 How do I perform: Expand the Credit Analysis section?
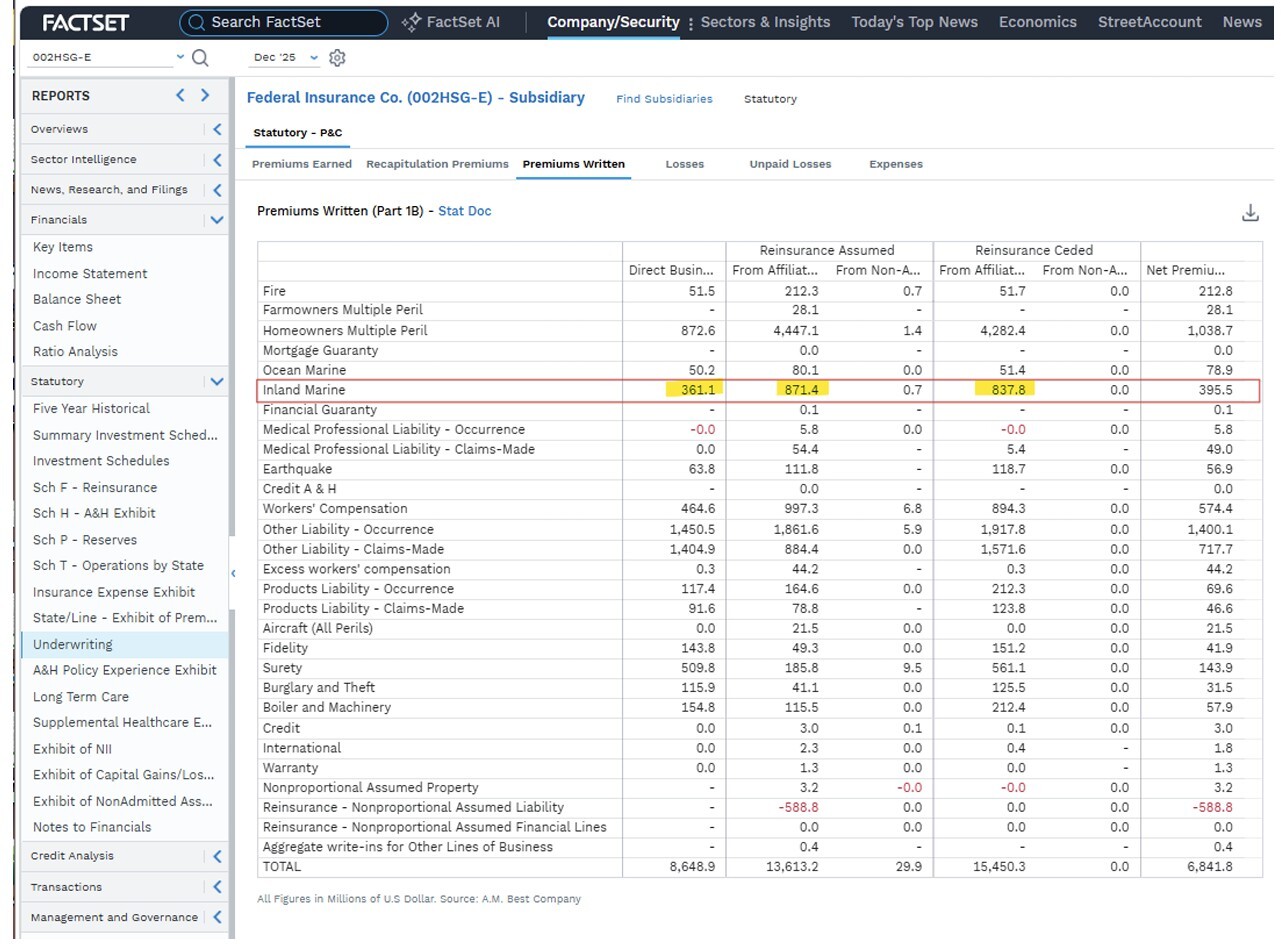pos(217,856)
